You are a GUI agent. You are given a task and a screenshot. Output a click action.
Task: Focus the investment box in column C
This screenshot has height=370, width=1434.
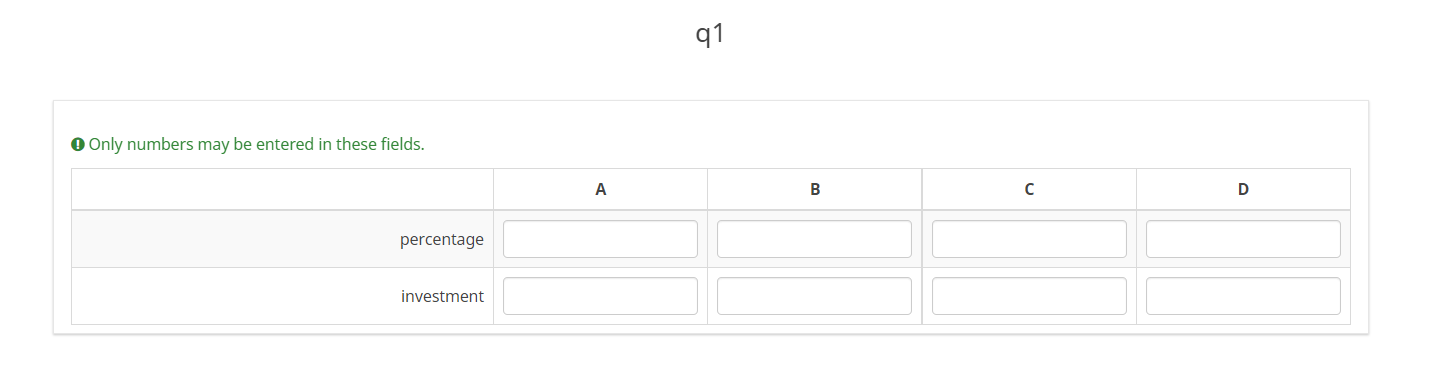point(1029,296)
